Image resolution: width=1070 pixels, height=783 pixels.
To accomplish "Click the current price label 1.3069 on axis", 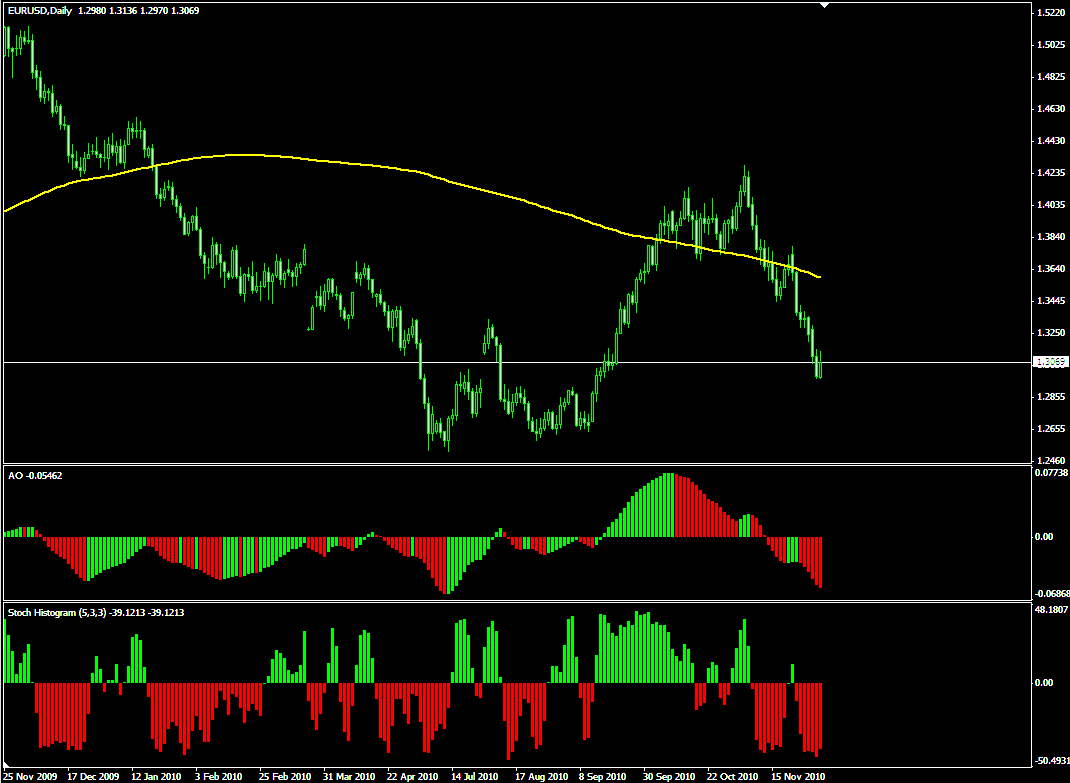I will [1052, 362].
